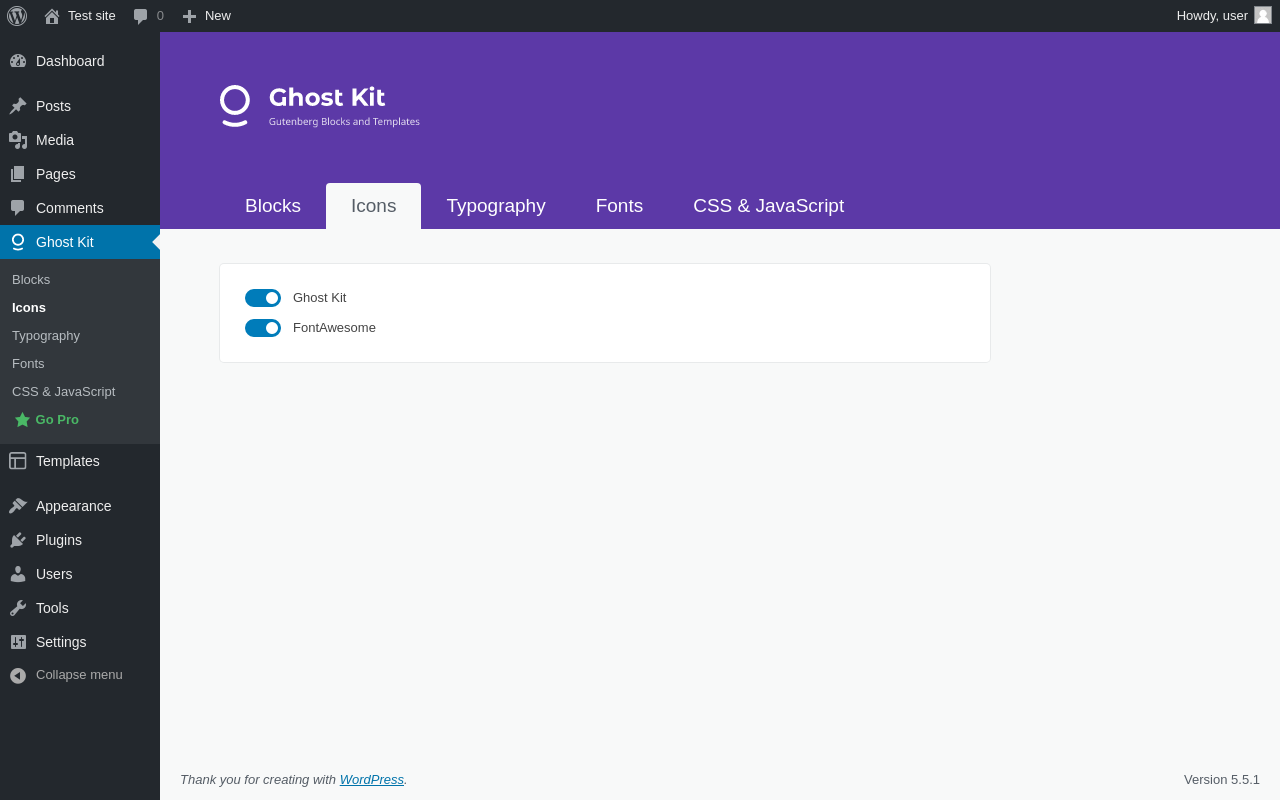Click the FontAwesome label text
Image resolution: width=1280 pixels, height=800 pixels.
point(334,328)
